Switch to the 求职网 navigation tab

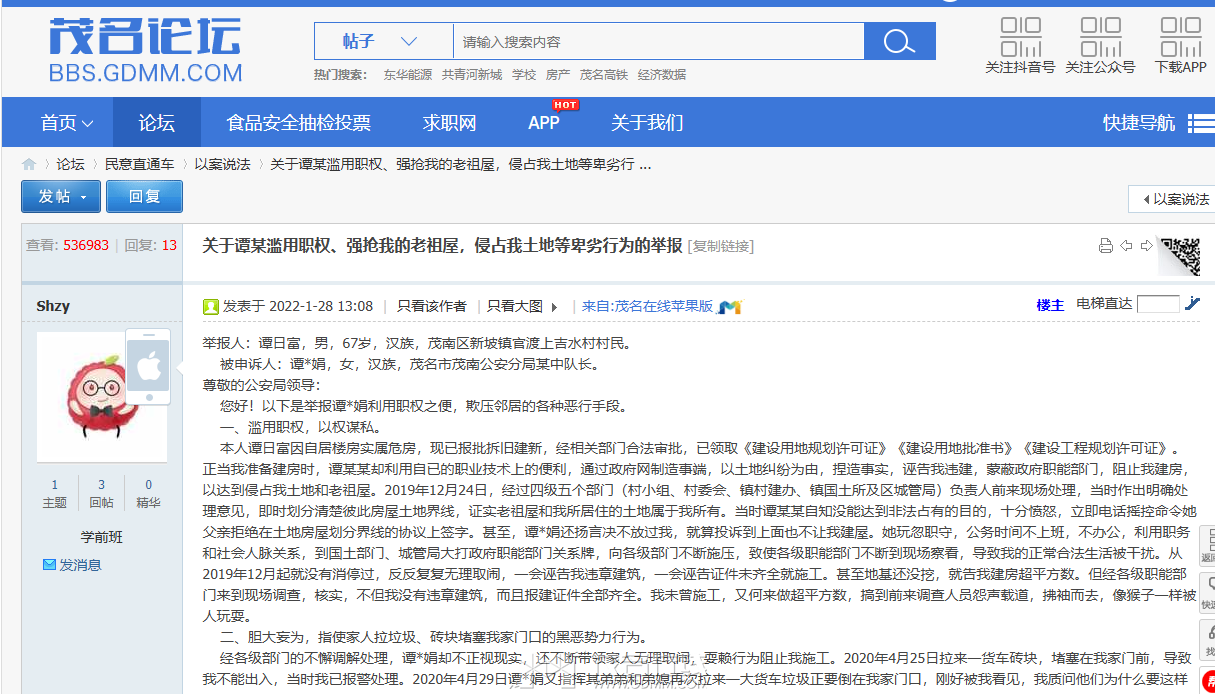[449, 123]
